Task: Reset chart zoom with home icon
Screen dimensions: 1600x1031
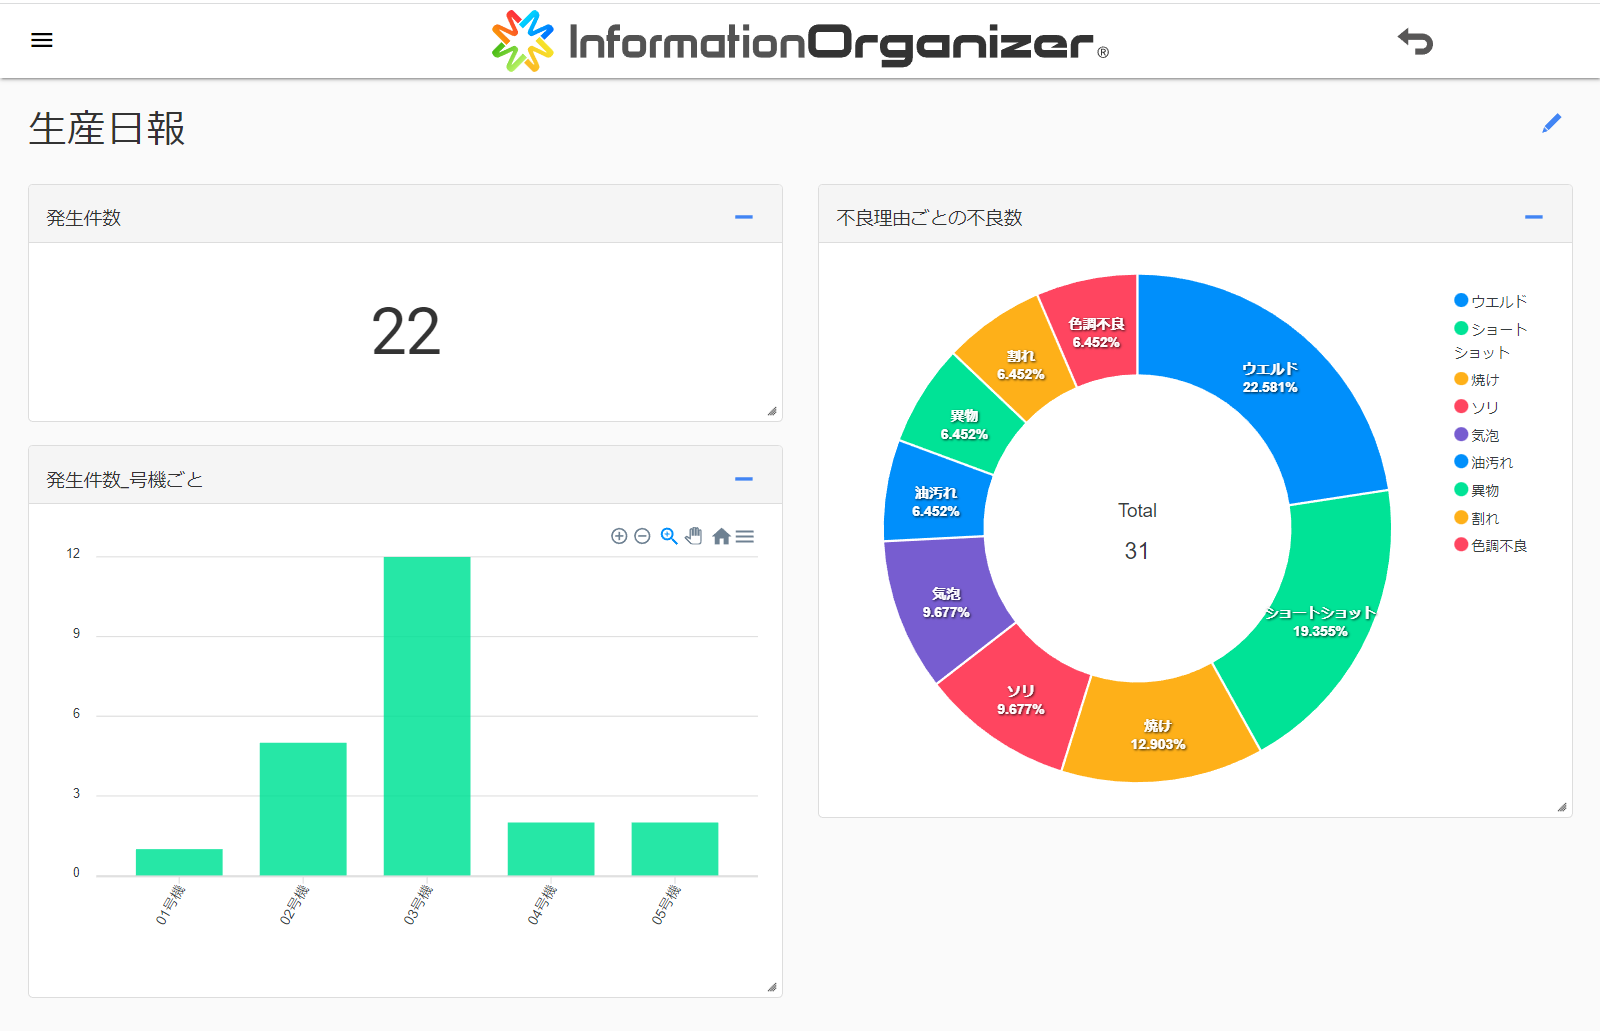Action: pos(721,536)
